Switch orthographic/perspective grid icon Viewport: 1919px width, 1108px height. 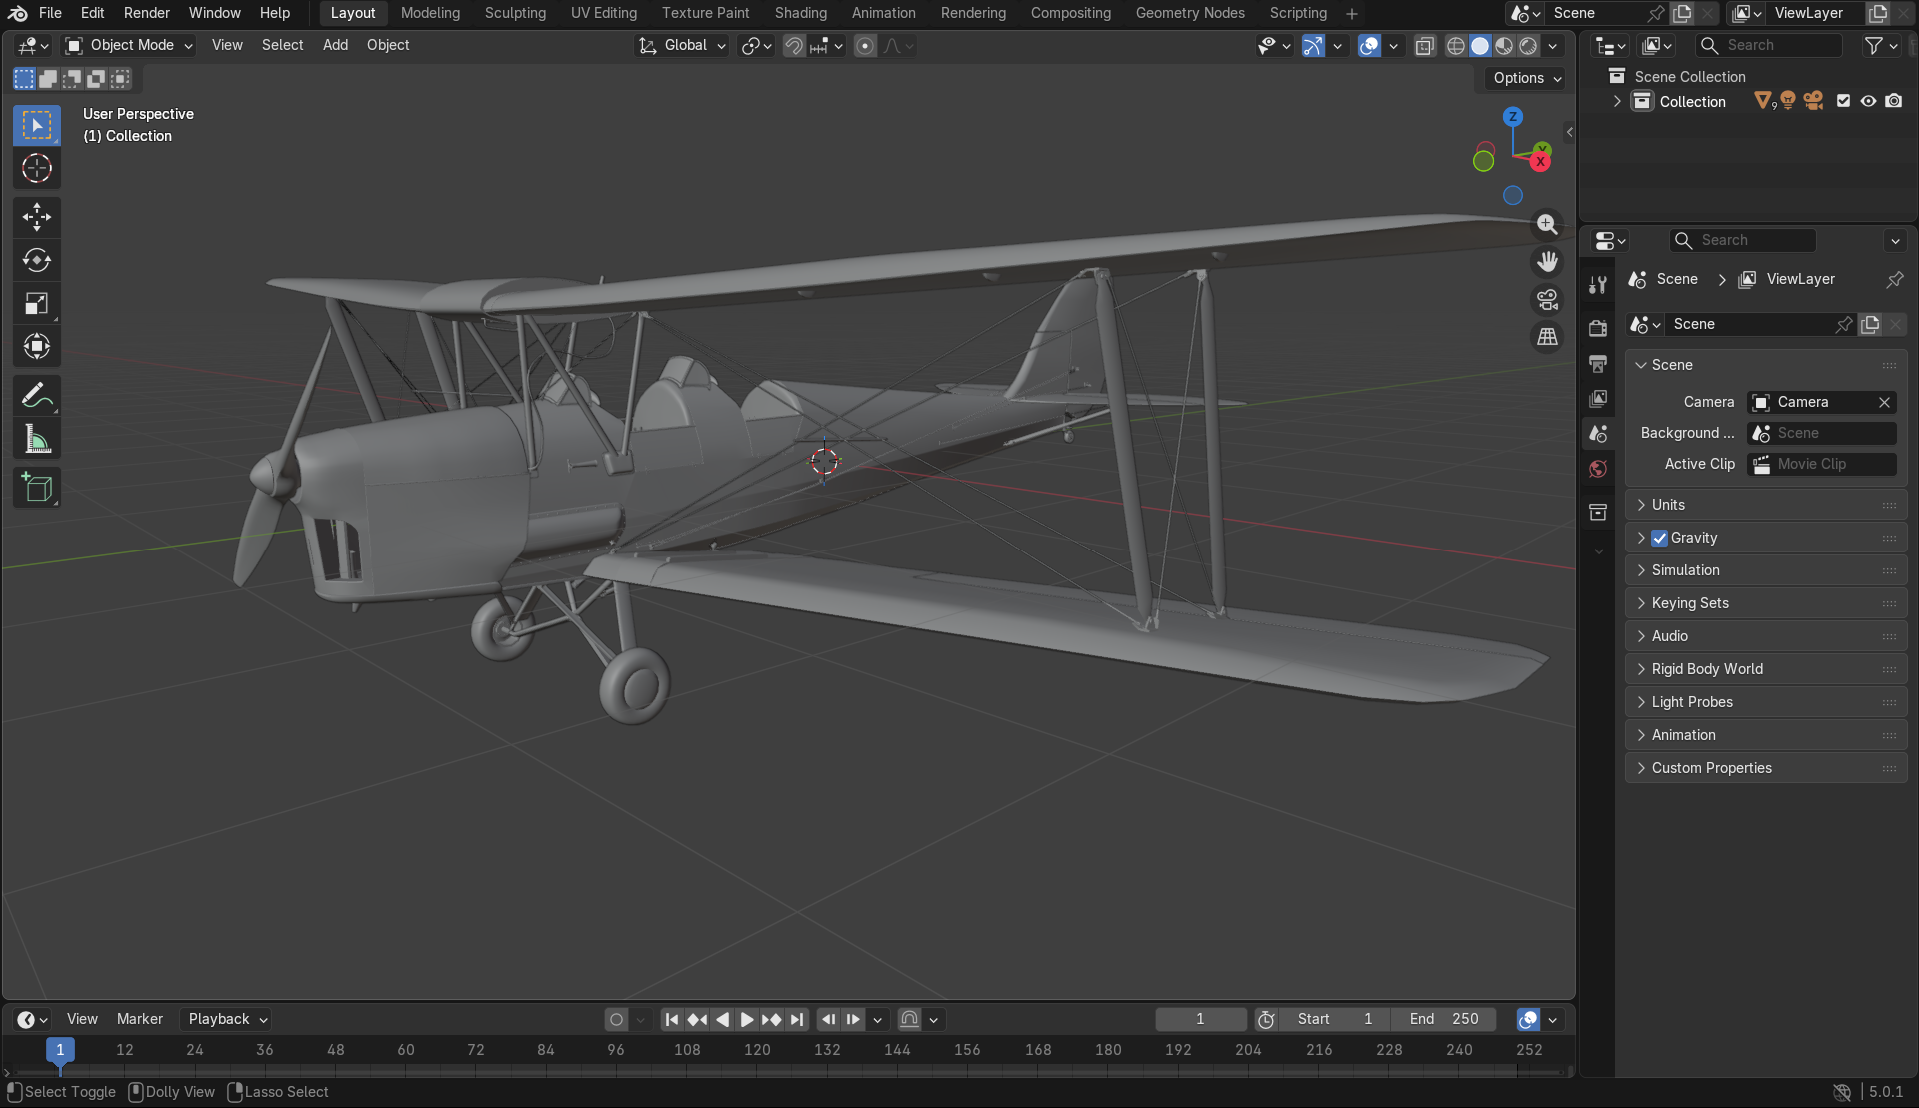tap(1547, 337)
